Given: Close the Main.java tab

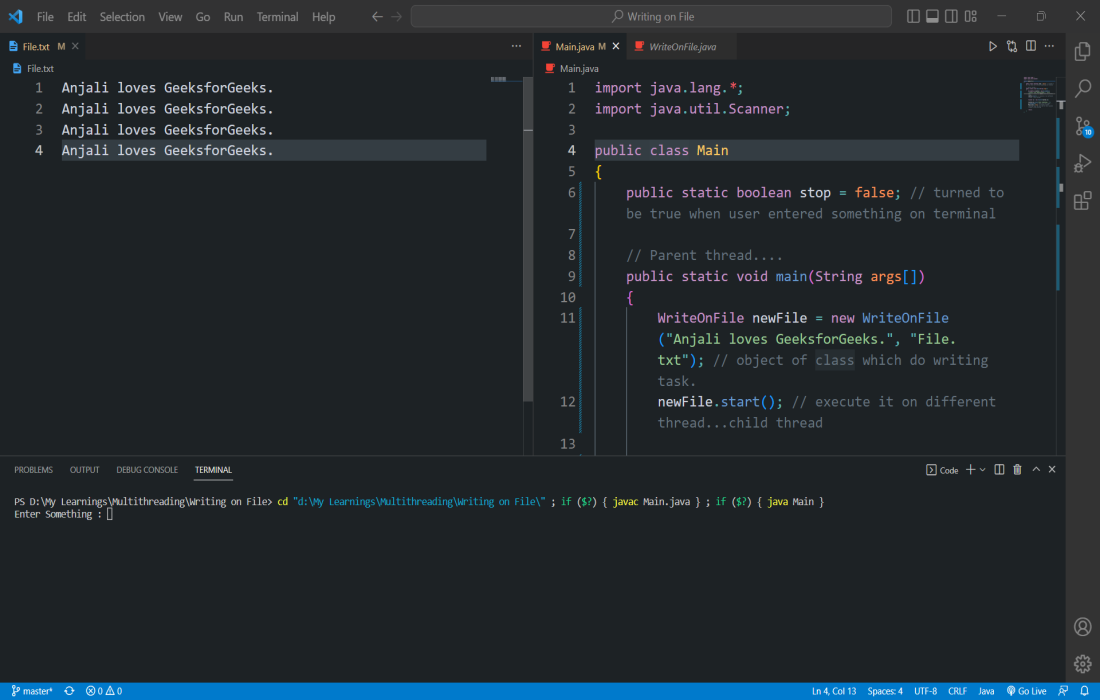Looking at the screenshot, I should 616,46.
